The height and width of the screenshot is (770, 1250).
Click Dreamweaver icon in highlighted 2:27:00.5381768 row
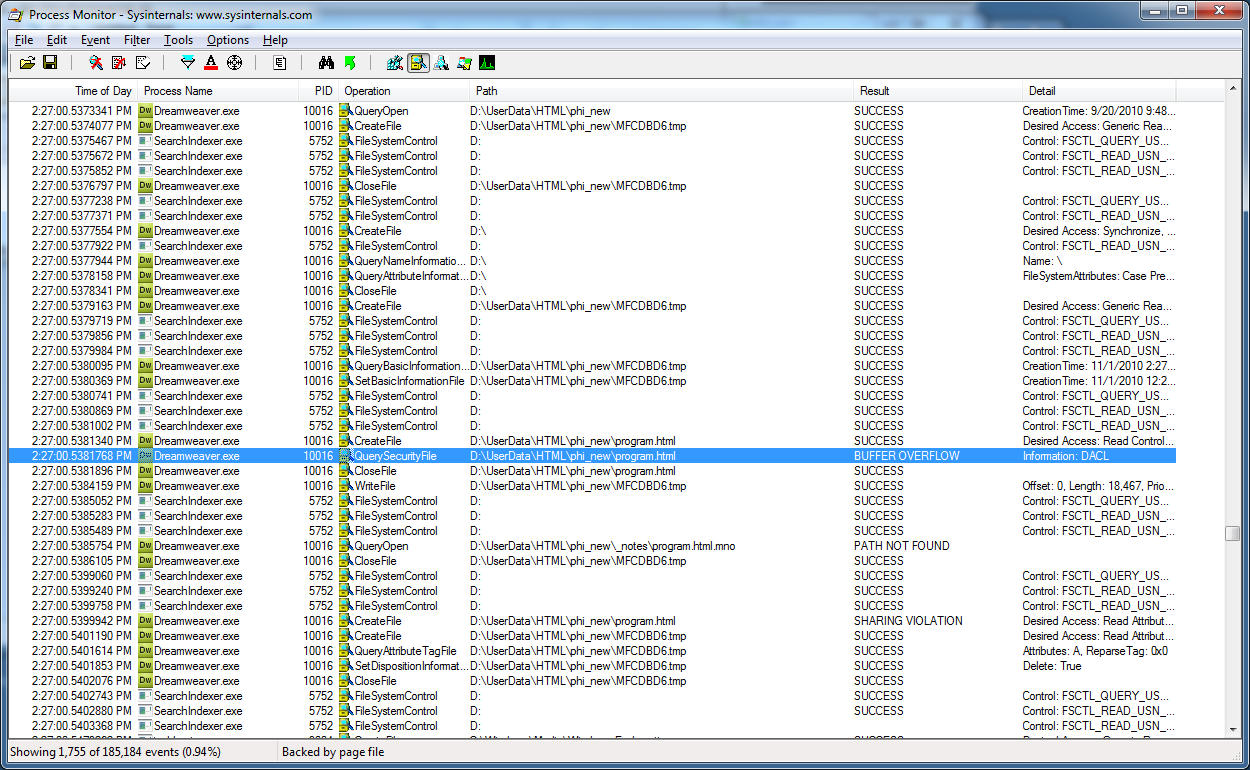[145, 456]
